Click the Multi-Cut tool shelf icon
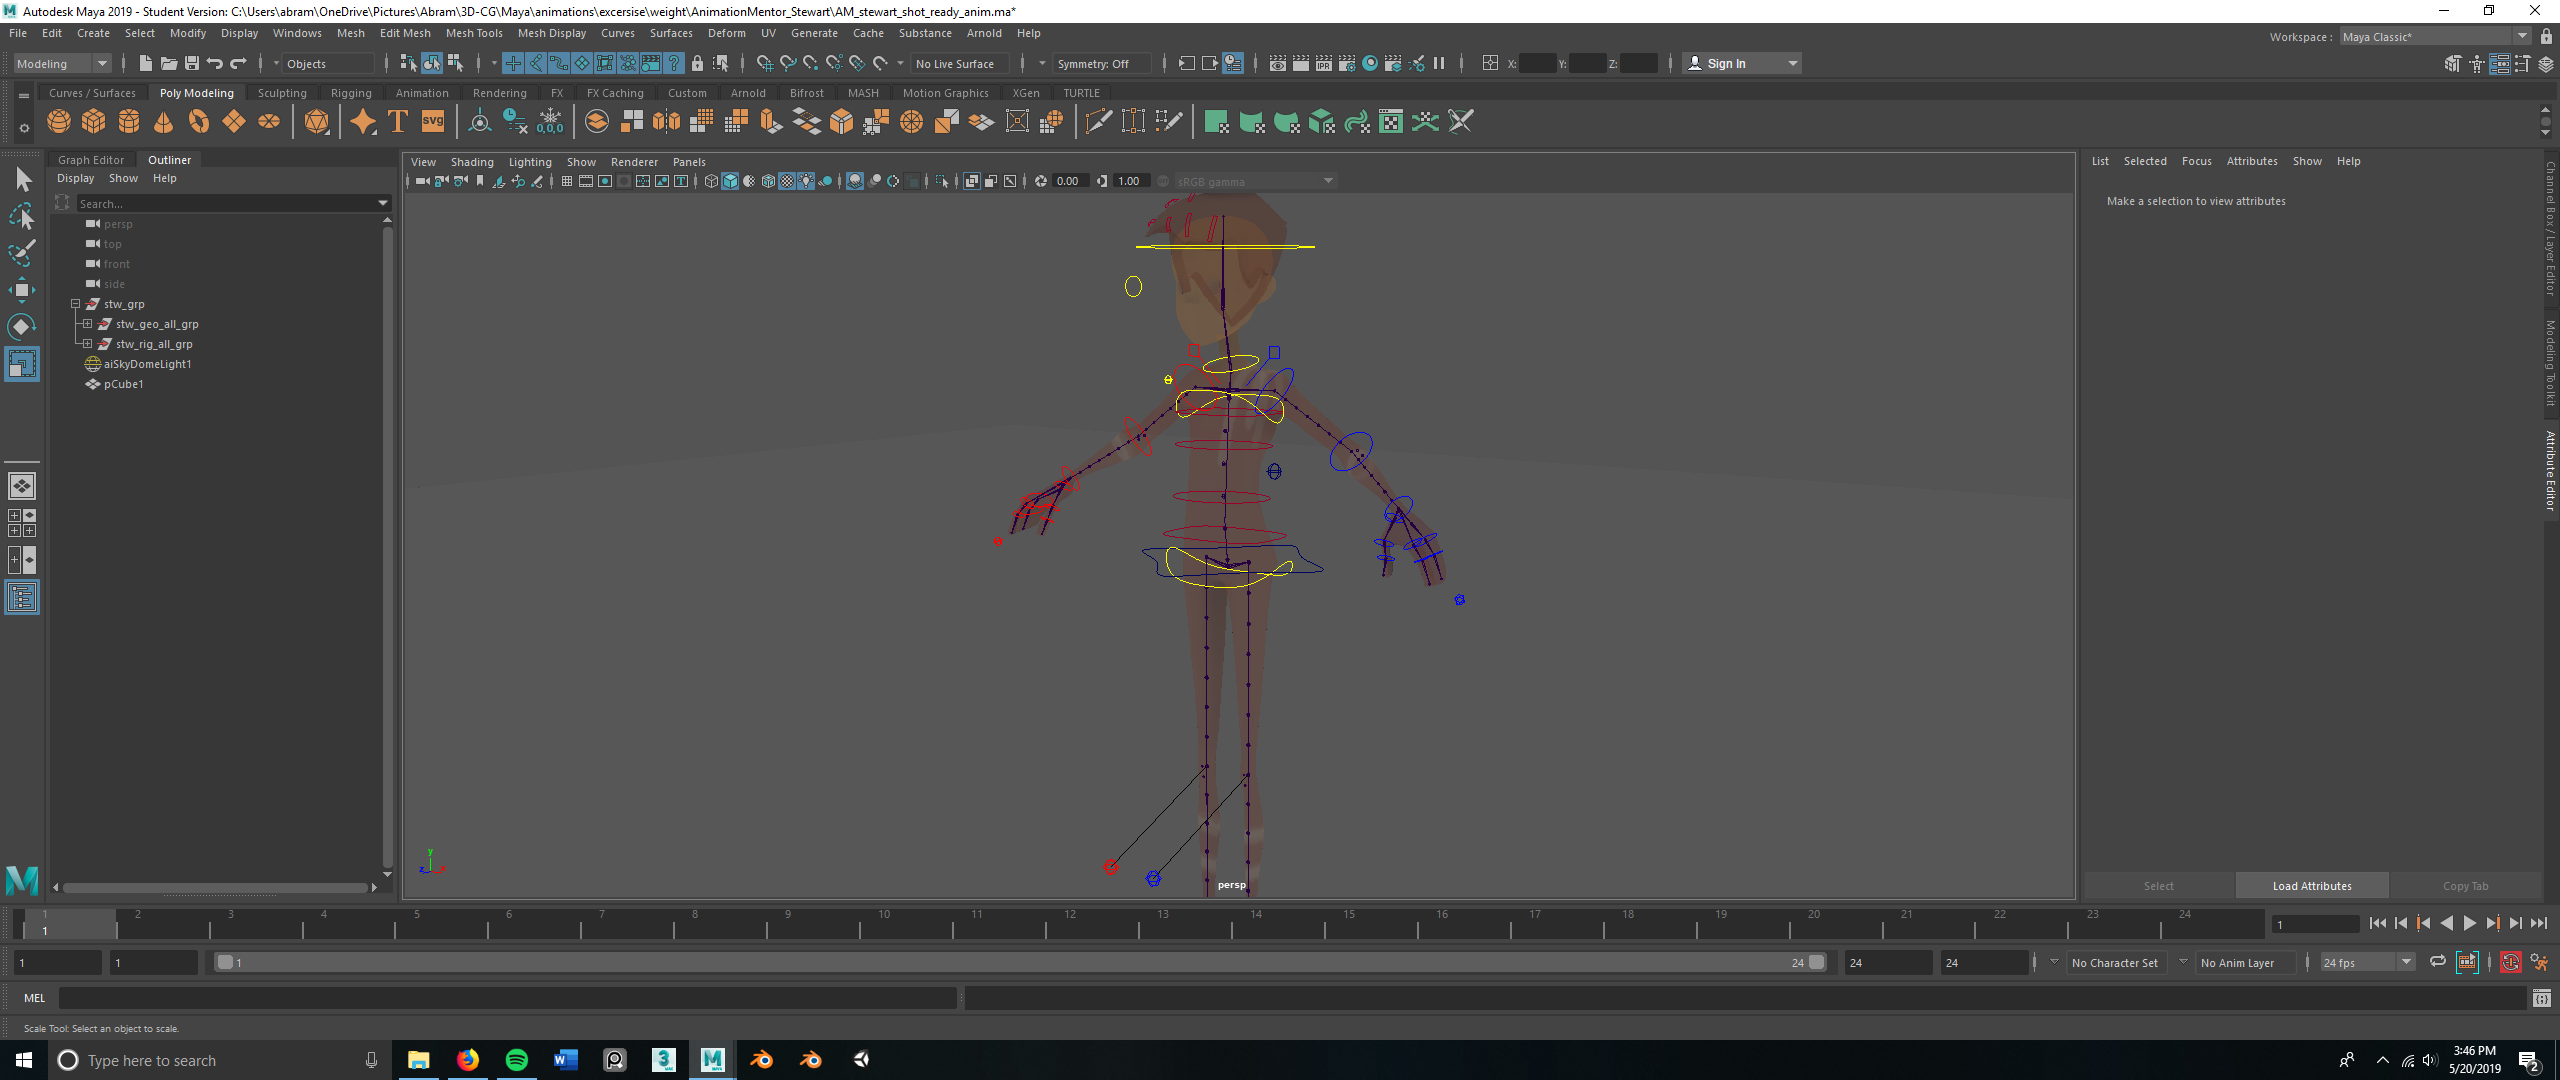 pos(1098,122)
